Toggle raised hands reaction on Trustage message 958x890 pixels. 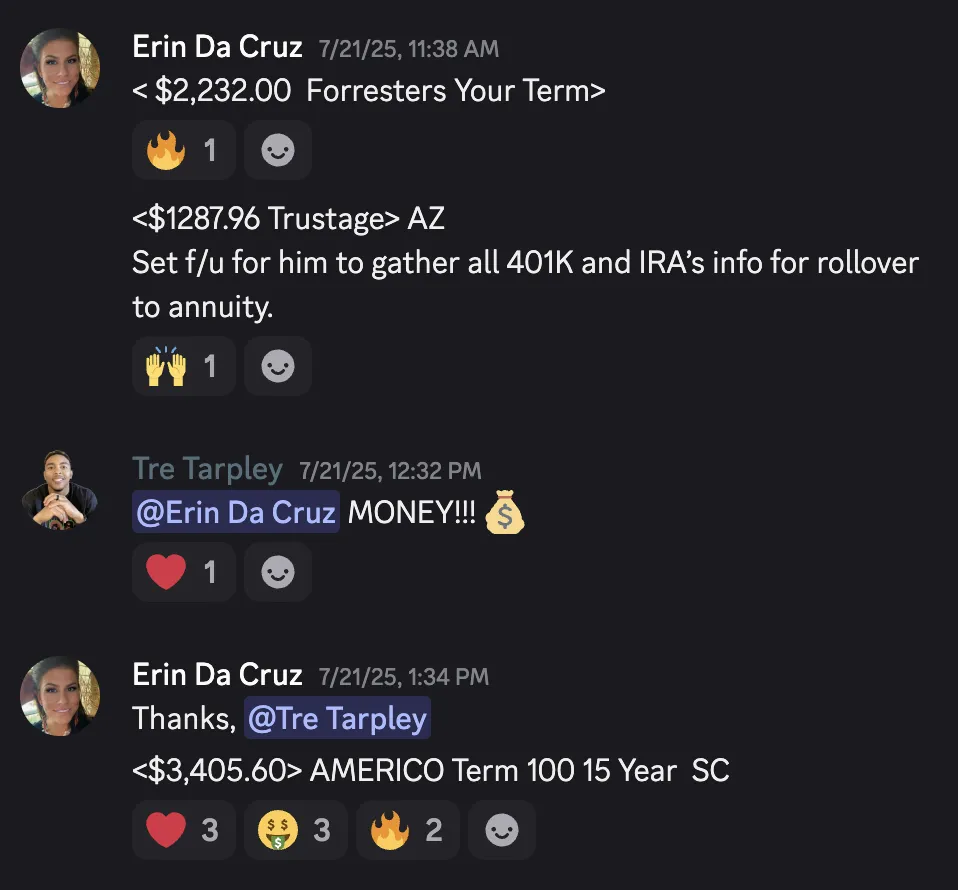(184, 366)
